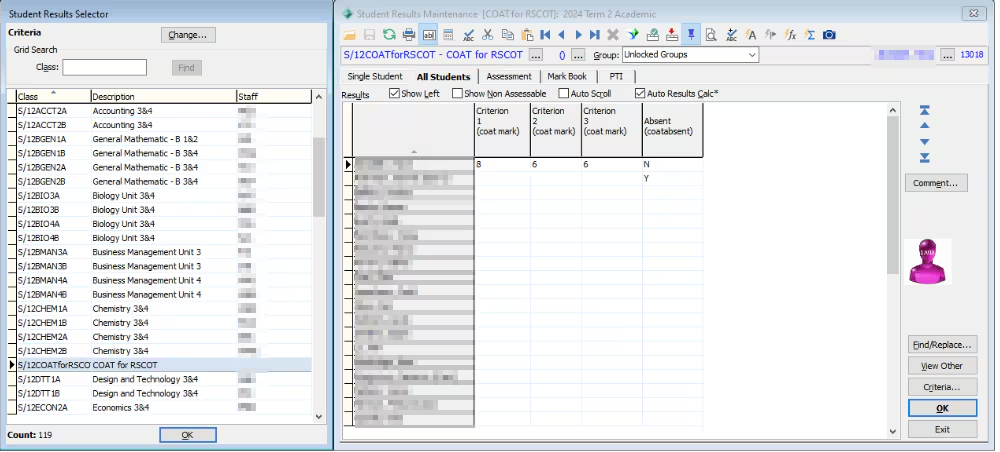Click the spell check icon beside calculator
Viewport: 1000px width, 452px height.
pos(468,35)
